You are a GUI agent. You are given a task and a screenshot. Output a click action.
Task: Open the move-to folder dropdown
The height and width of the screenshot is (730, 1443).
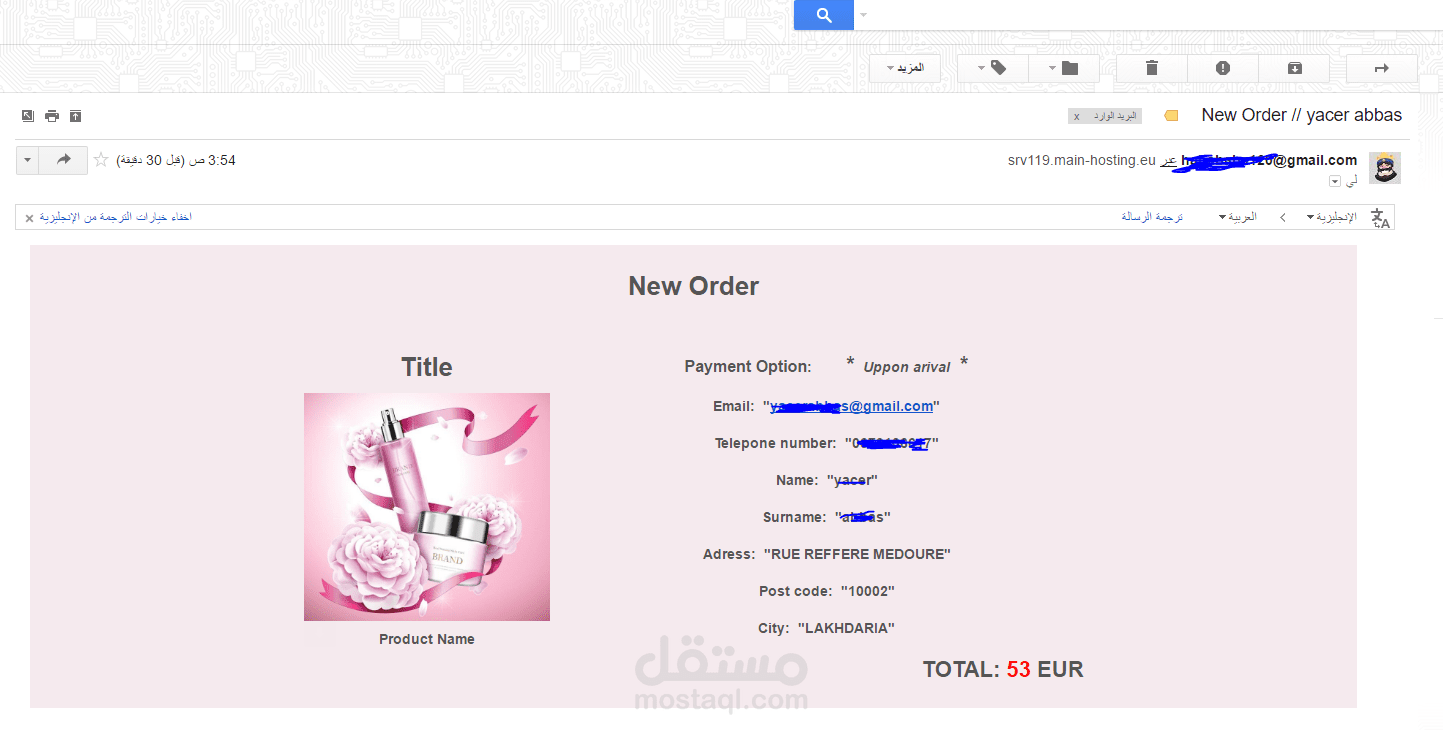coord(1064,68)
